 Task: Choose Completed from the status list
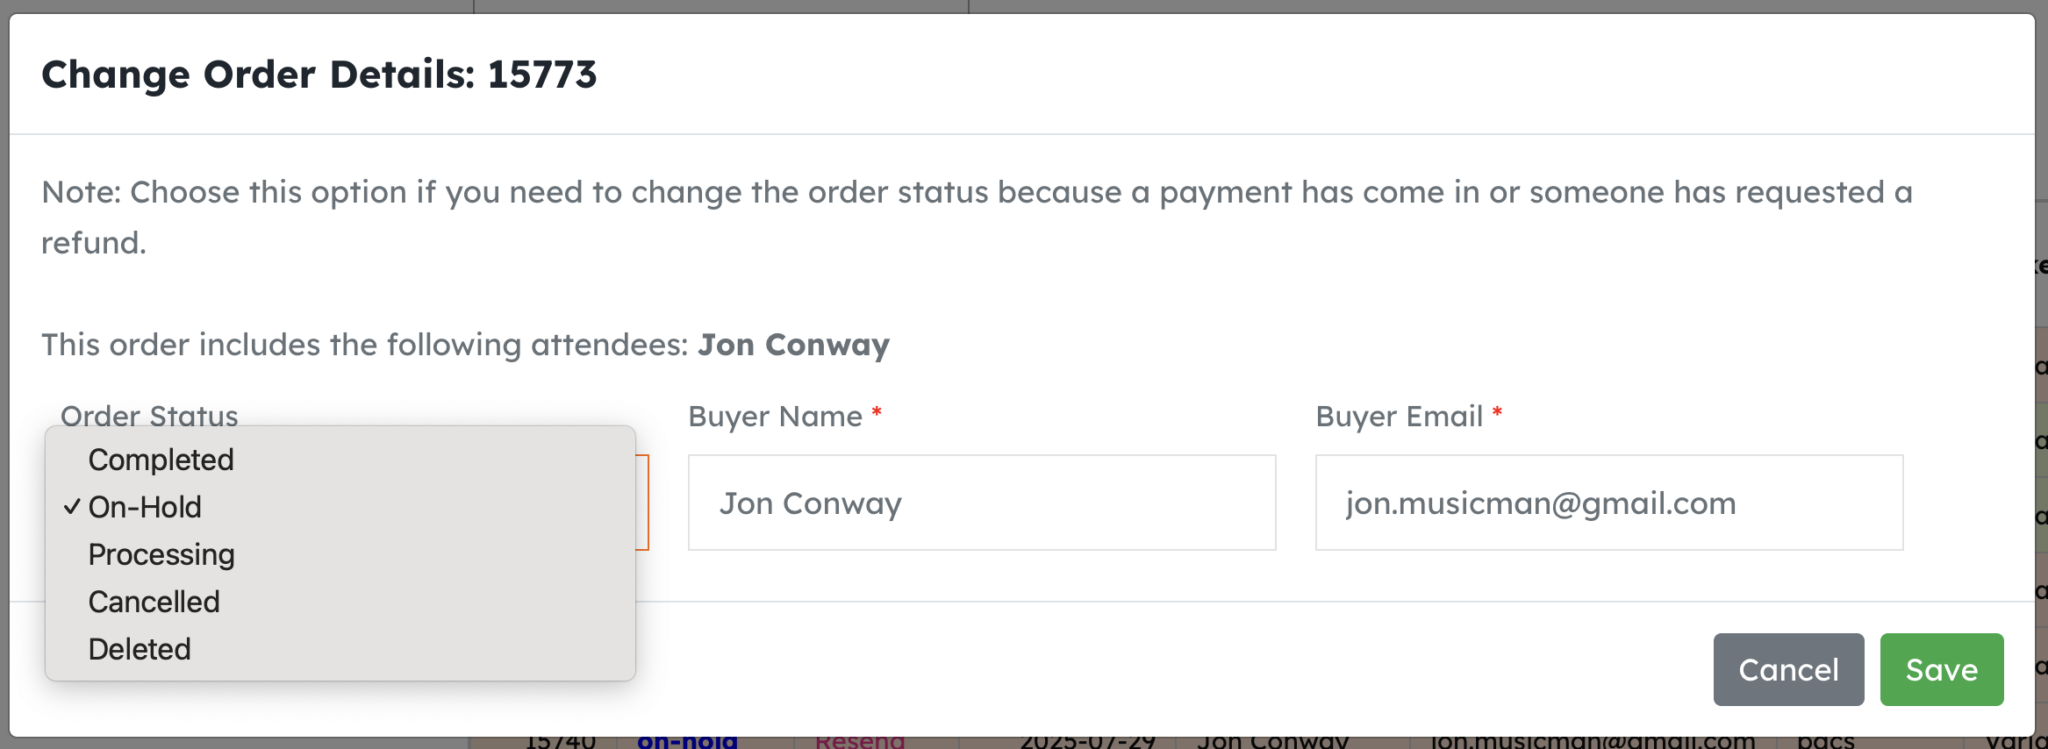tap(161, 460)
